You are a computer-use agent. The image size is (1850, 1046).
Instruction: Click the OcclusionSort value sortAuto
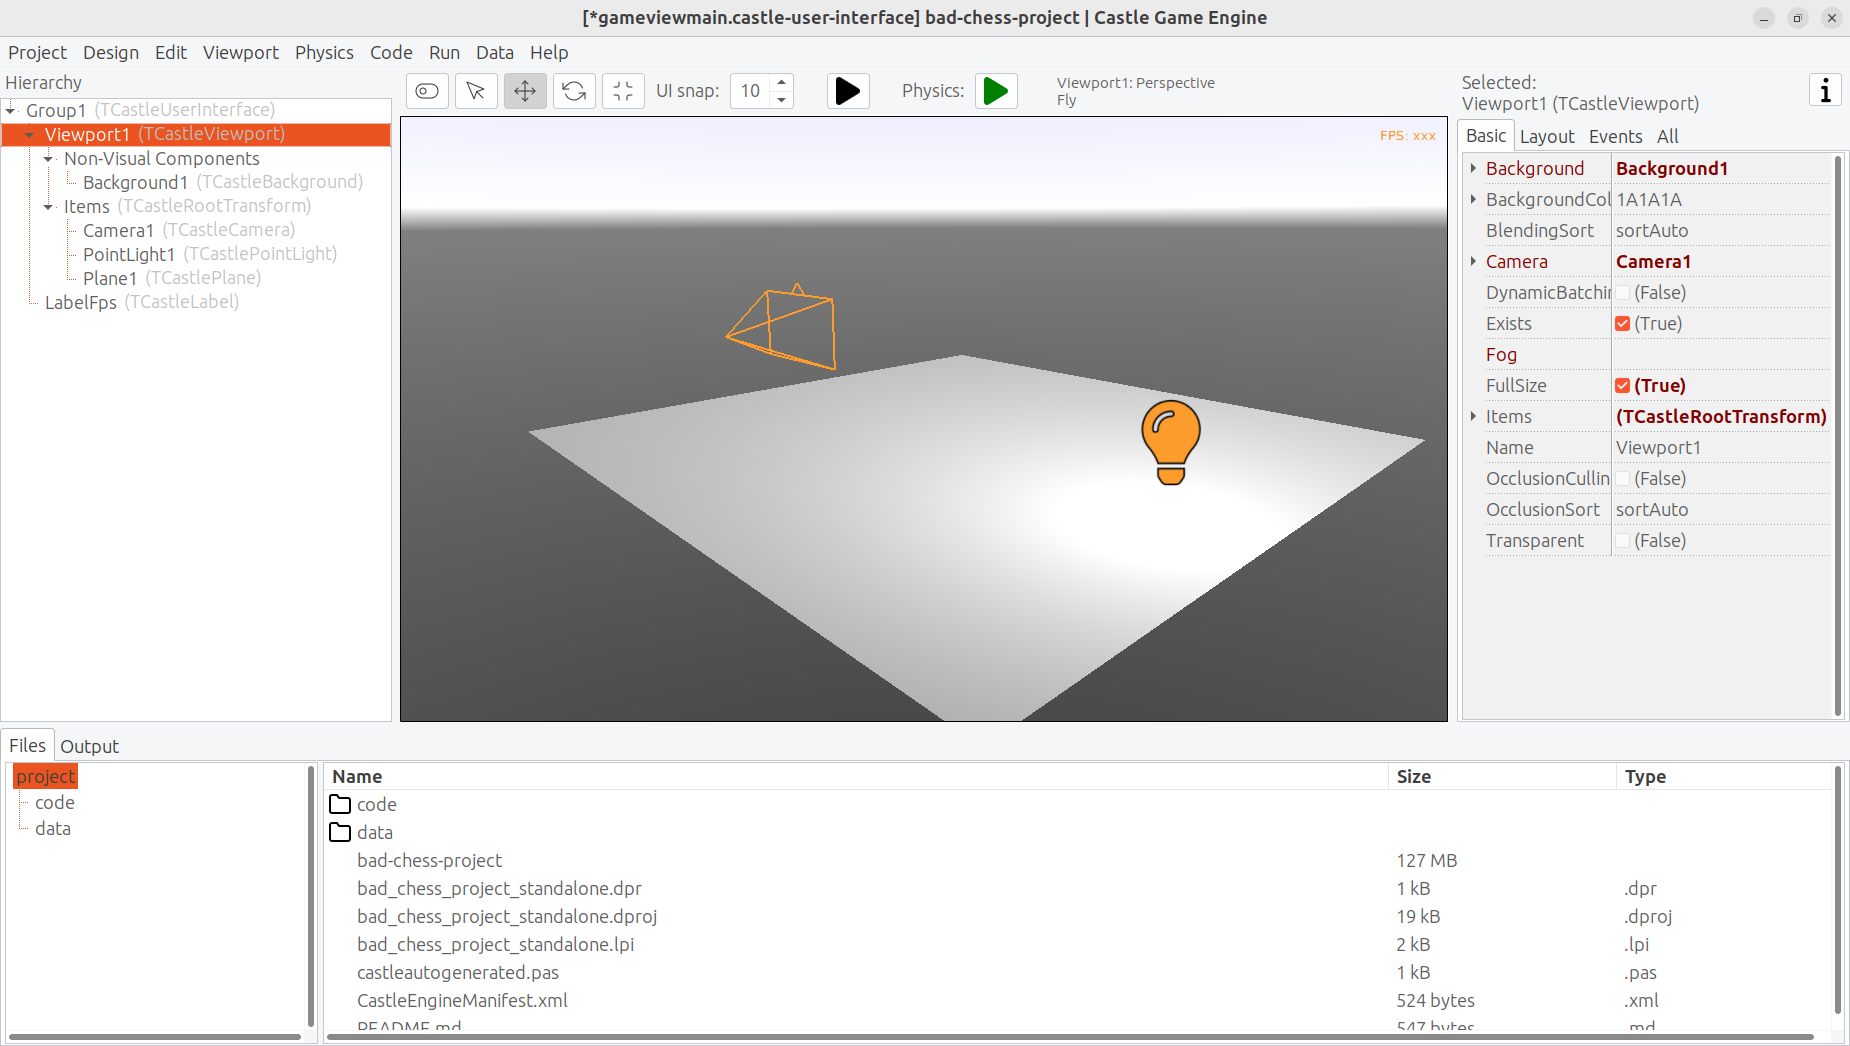tap(1720, 510)
